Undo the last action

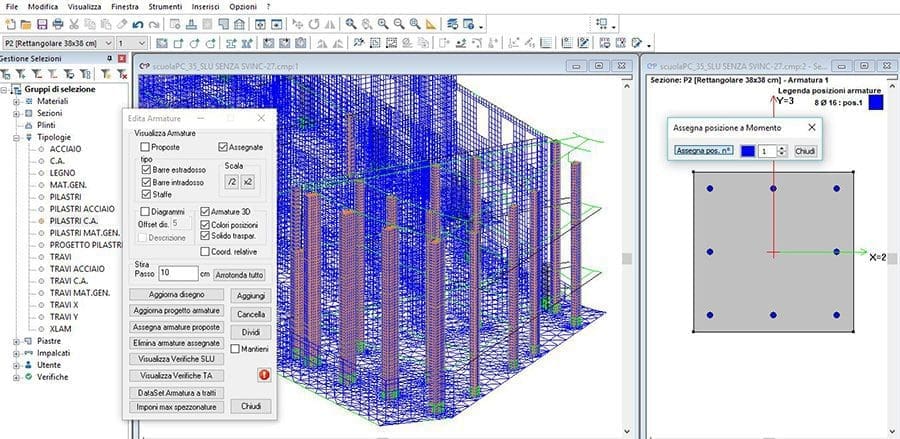[138, 24]
